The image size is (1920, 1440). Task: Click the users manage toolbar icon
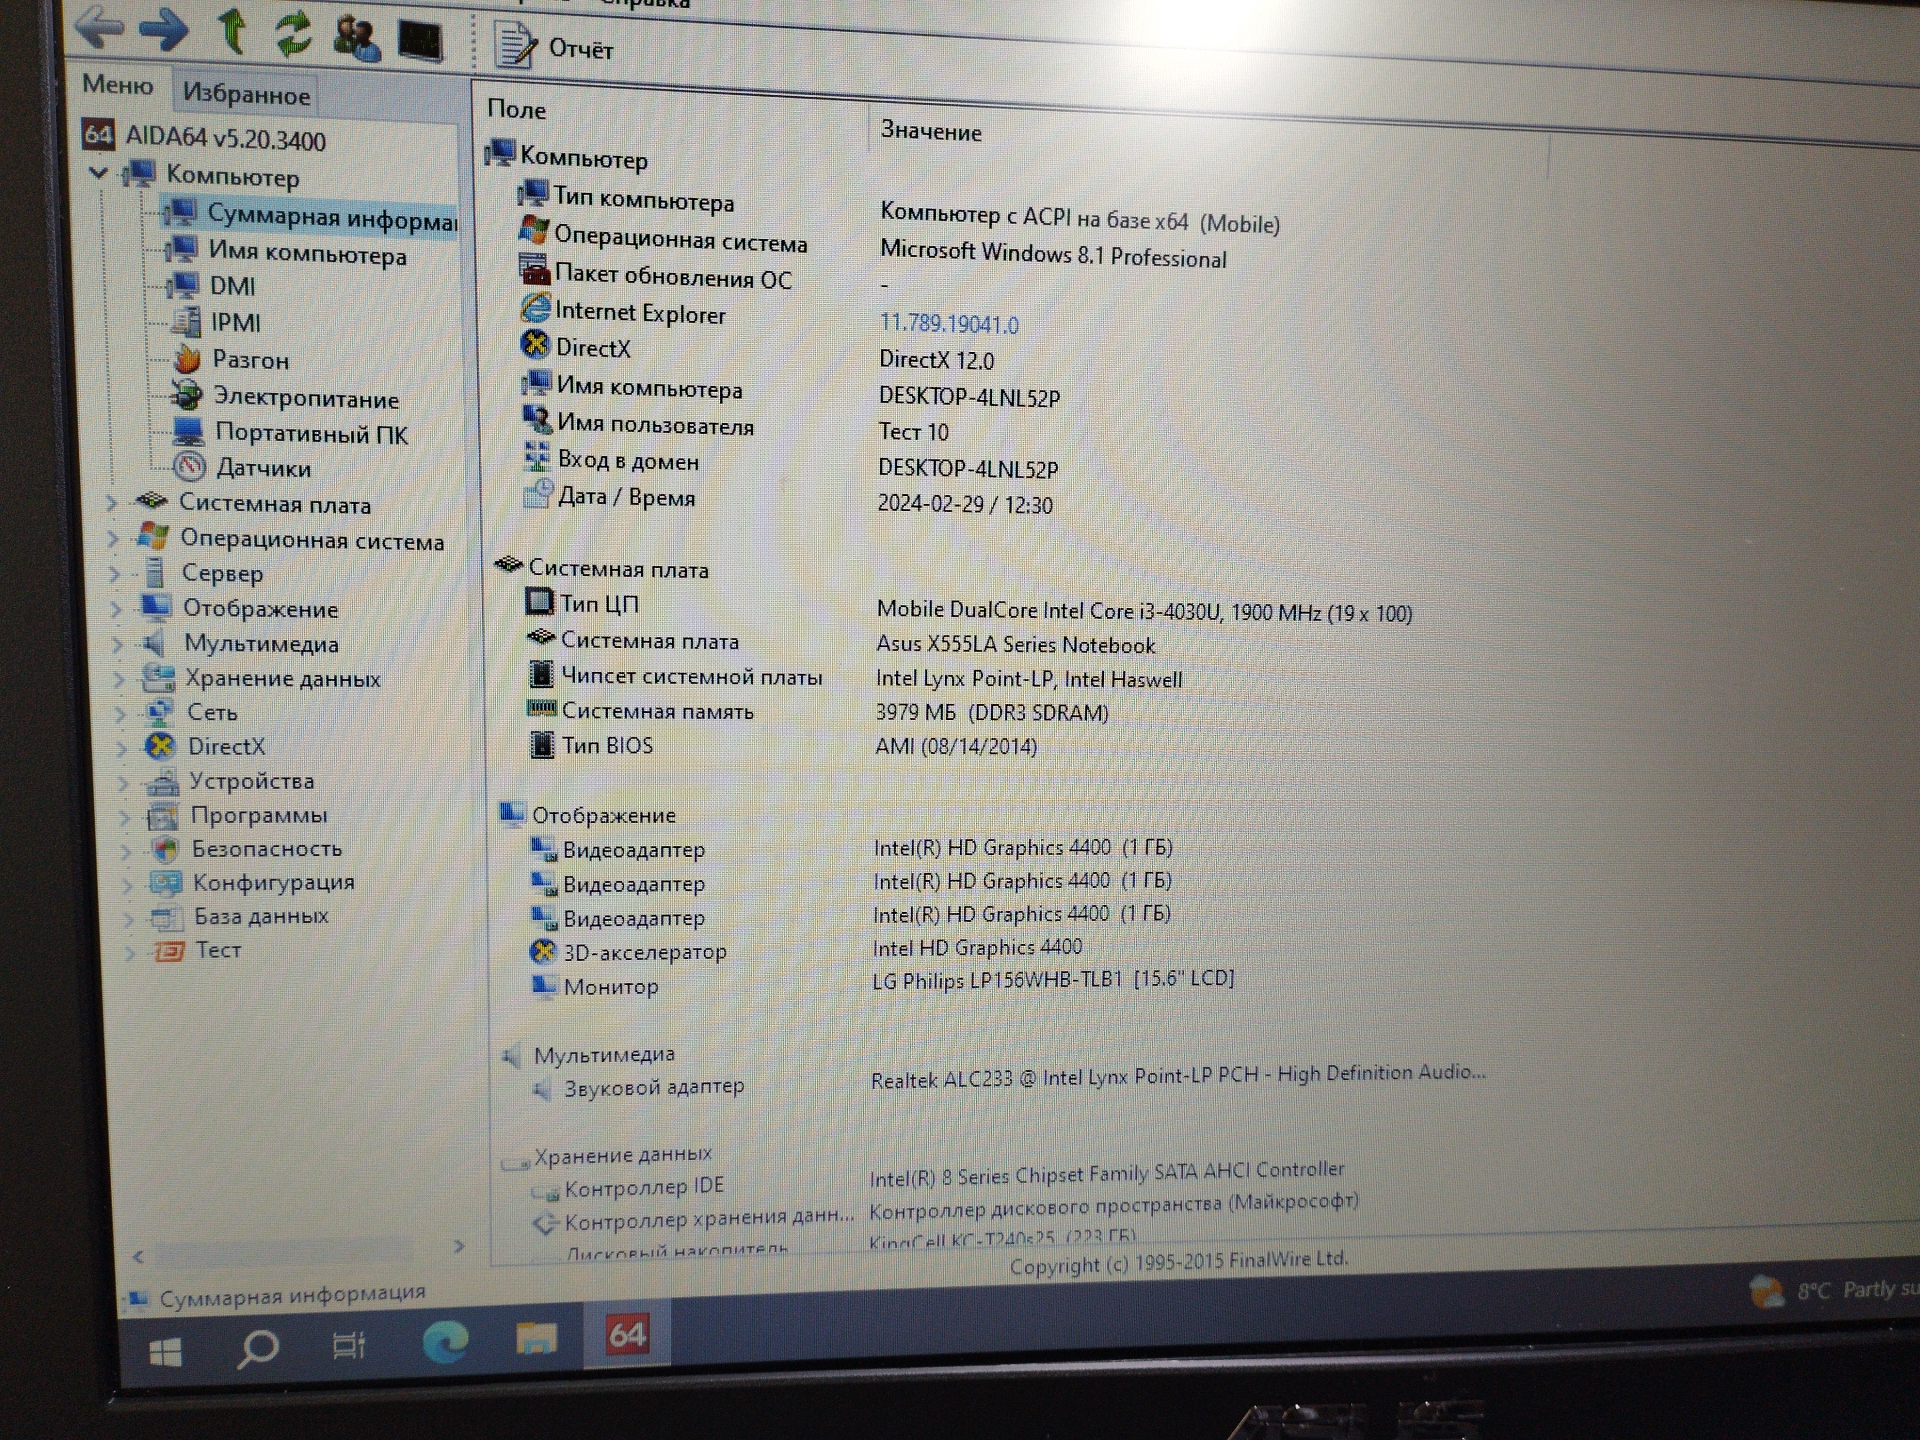pyautogui.click(x=356, y=38)
